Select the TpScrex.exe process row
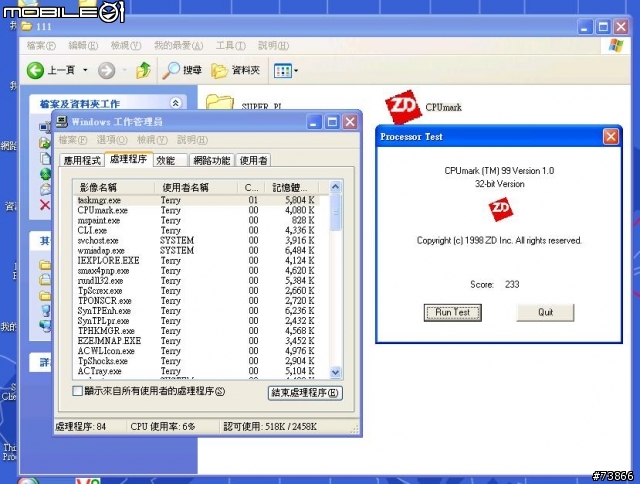 [x=196, y=291]
